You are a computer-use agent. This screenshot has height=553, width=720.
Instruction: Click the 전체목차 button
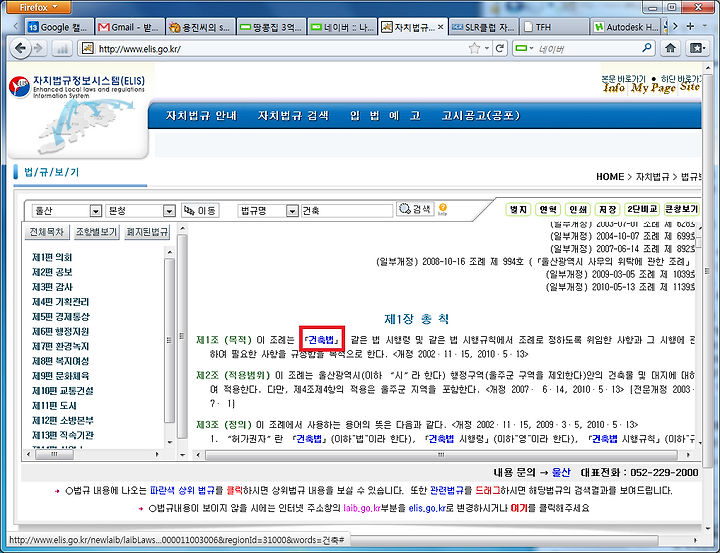coord(46,232)
